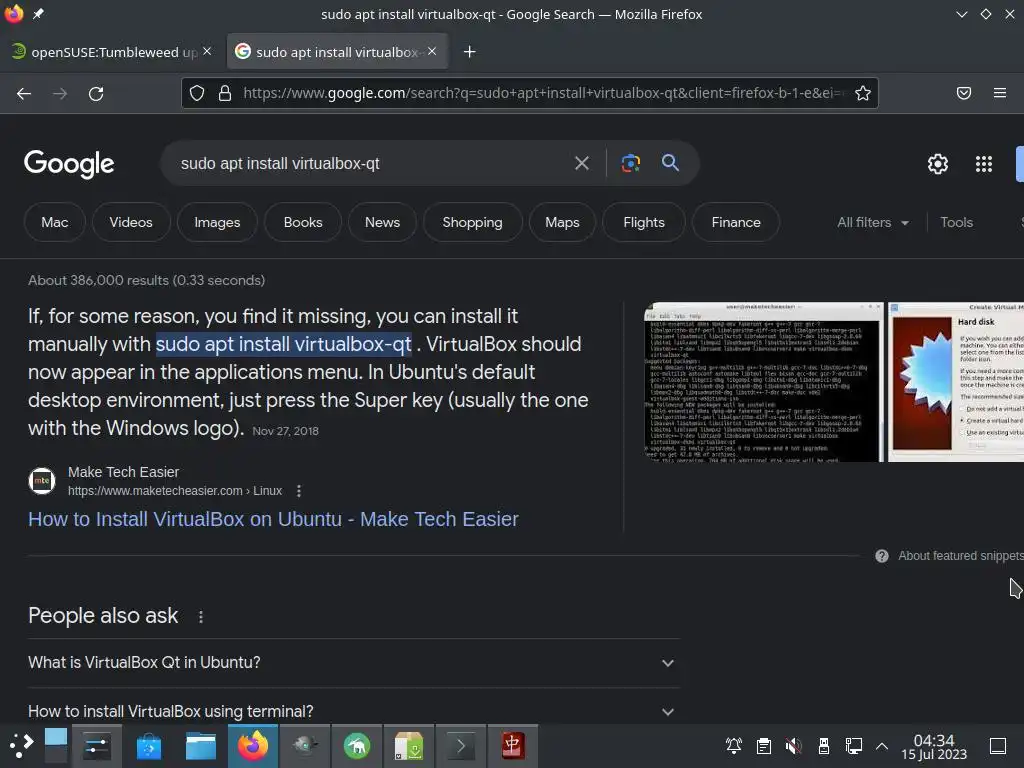Screen dimensions: 1024x768
Task: Click in the Google search box
Action: (x=372, y=163)
